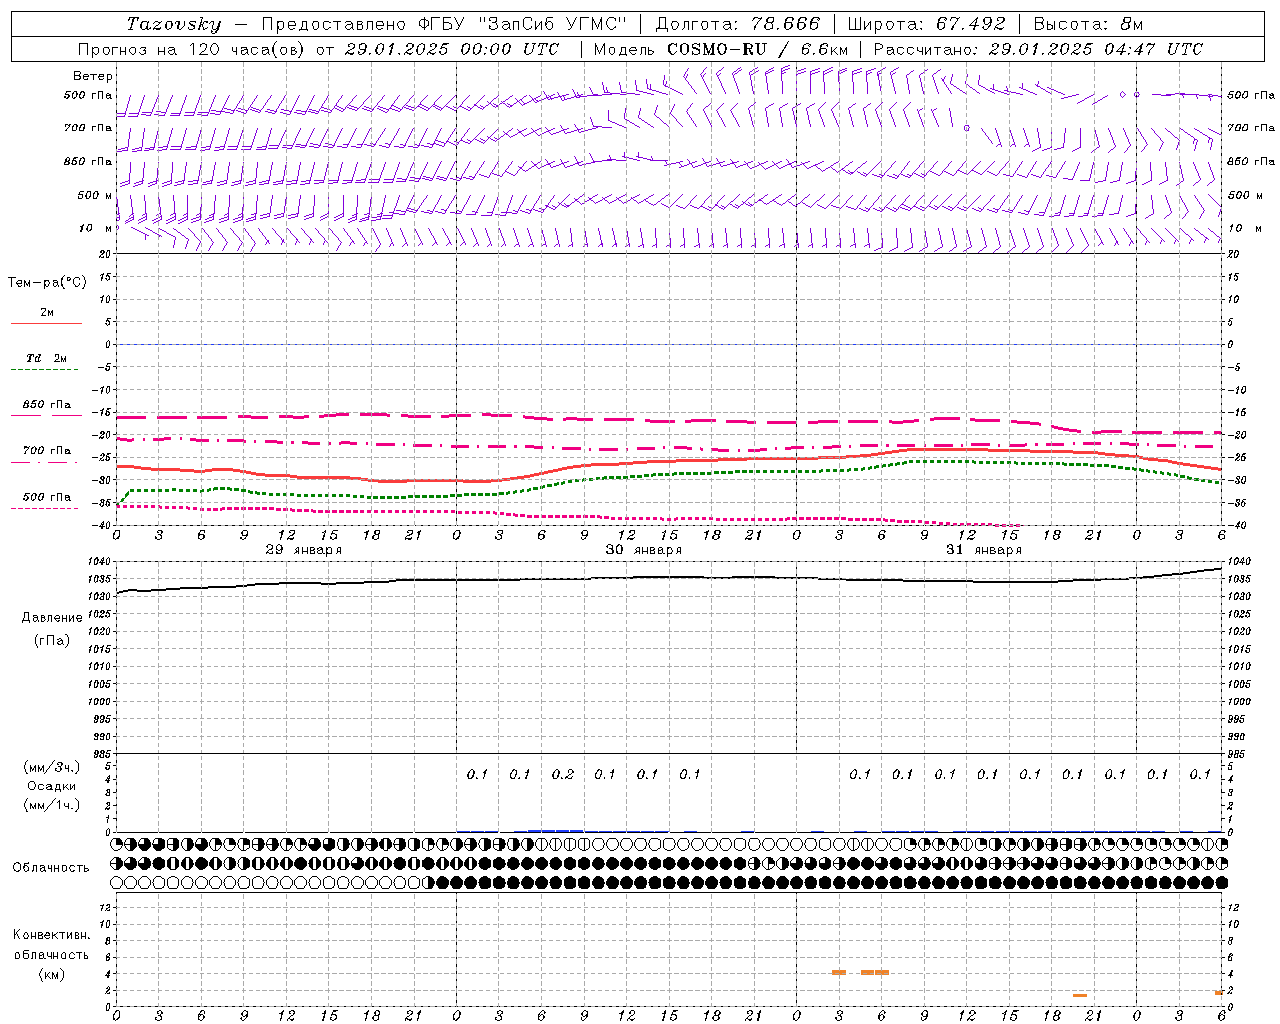Click the station name Tazovsky in the header

pos(174,24)
